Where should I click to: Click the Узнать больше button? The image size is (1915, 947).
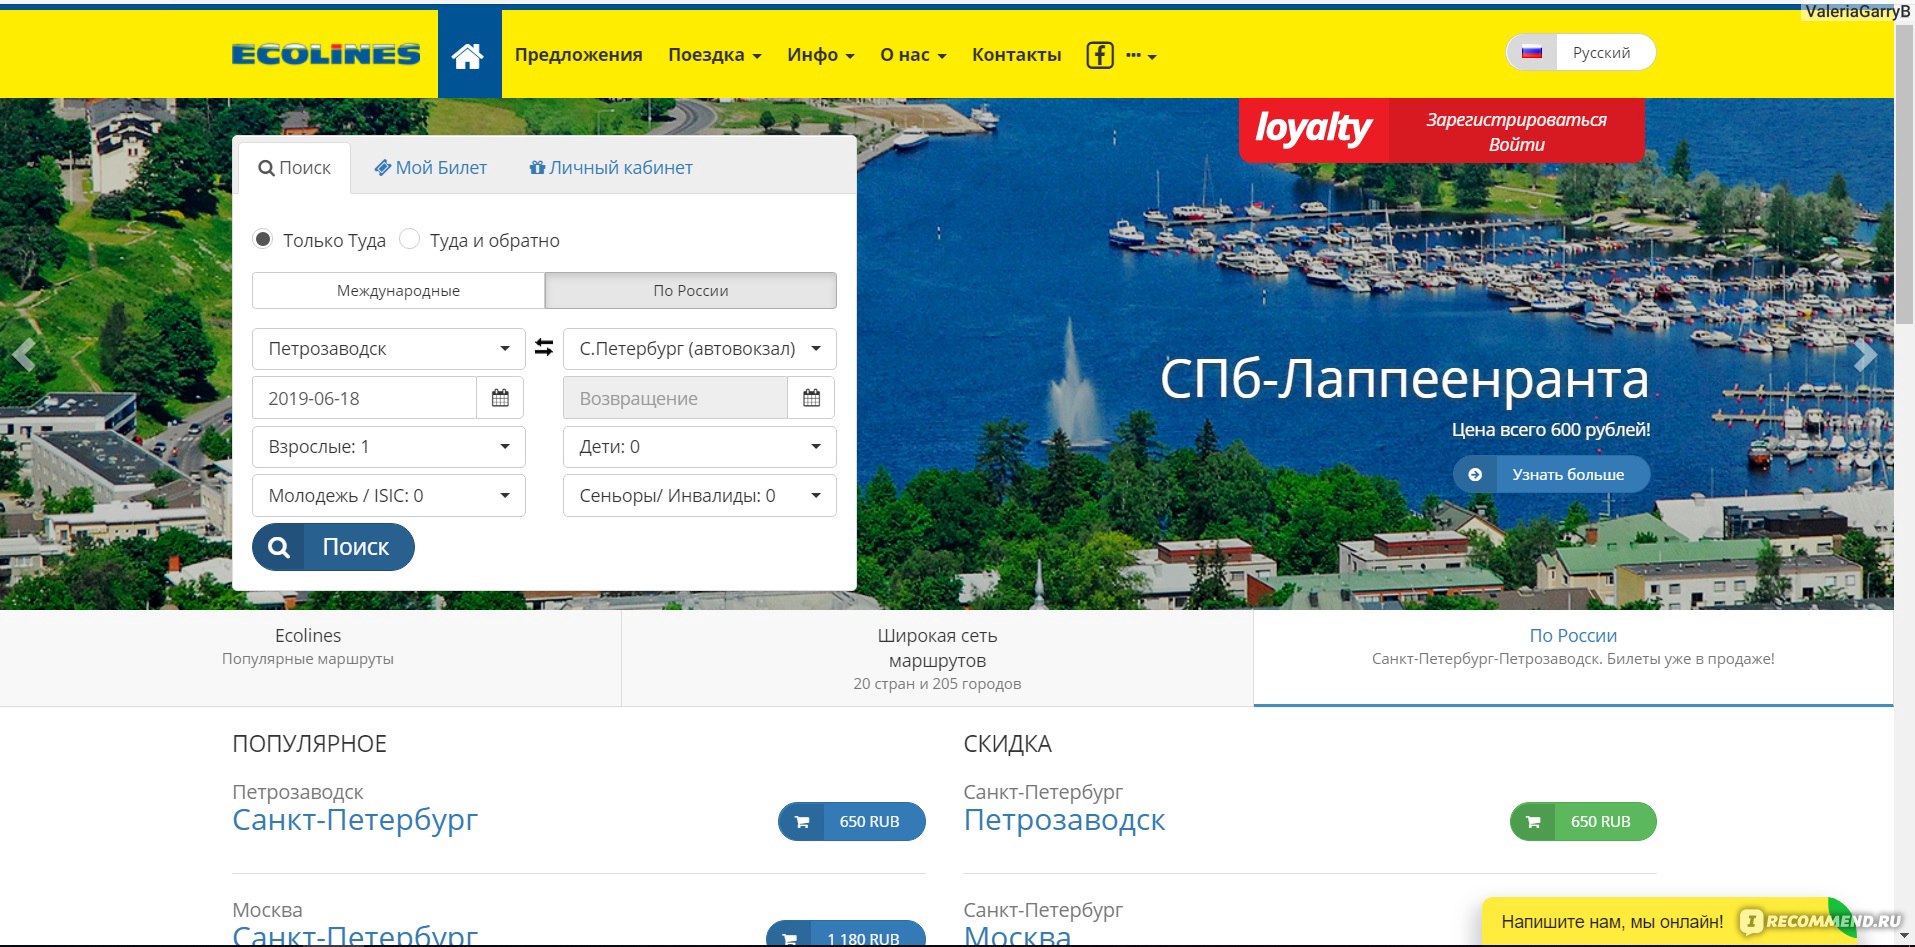[1551, 474]
